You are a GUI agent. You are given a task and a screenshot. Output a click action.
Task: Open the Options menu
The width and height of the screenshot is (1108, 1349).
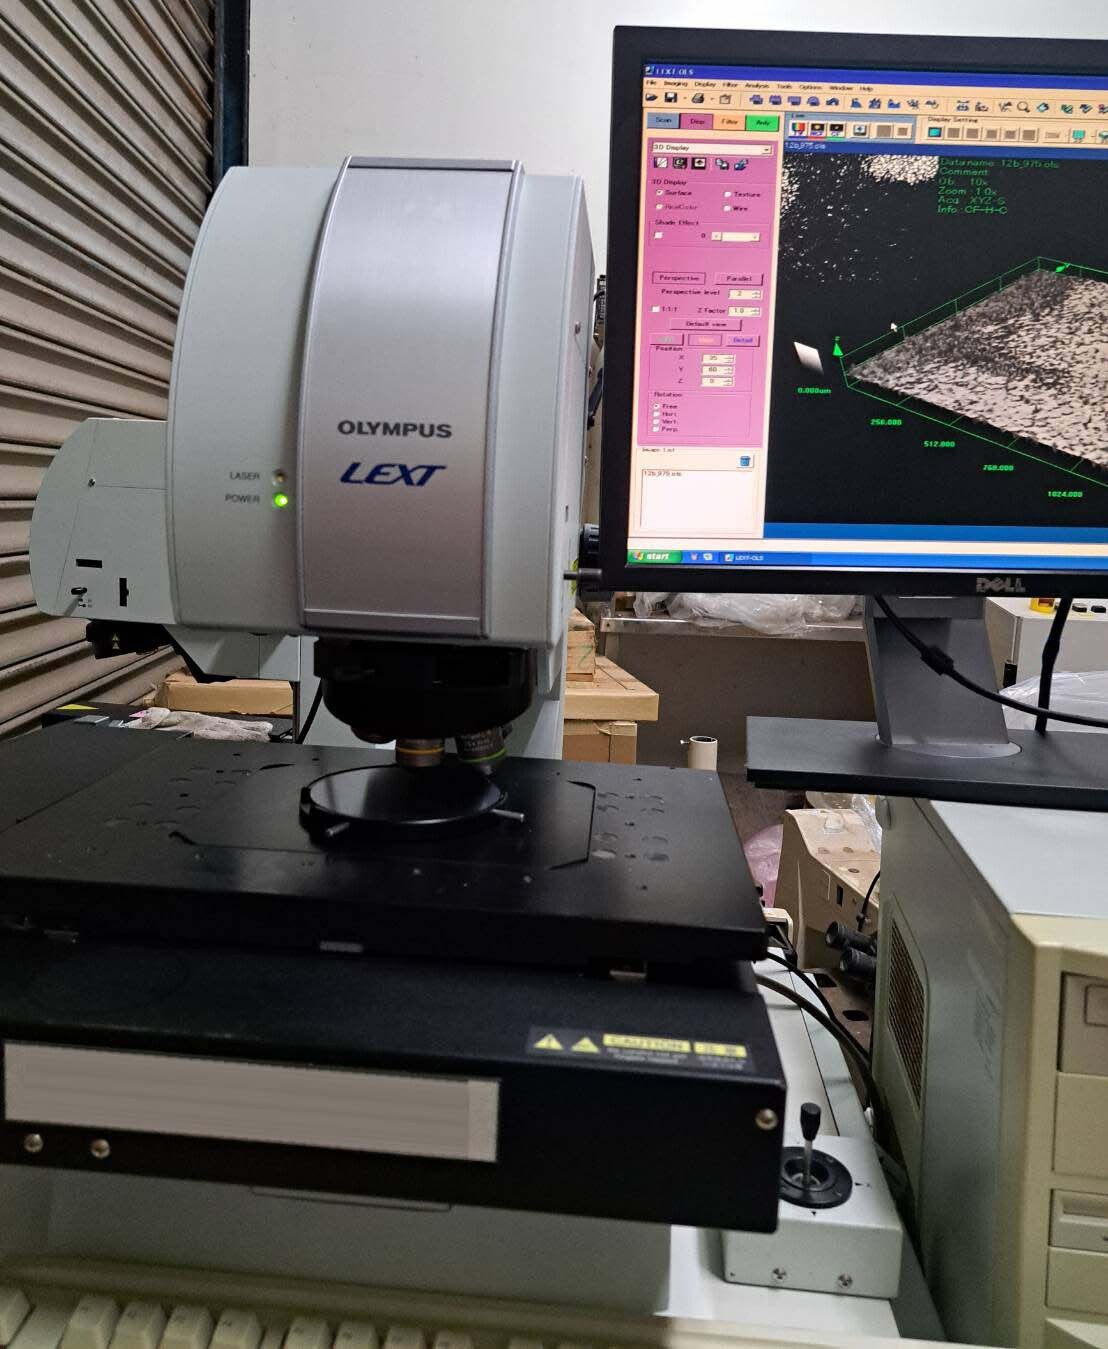point(810,87)
